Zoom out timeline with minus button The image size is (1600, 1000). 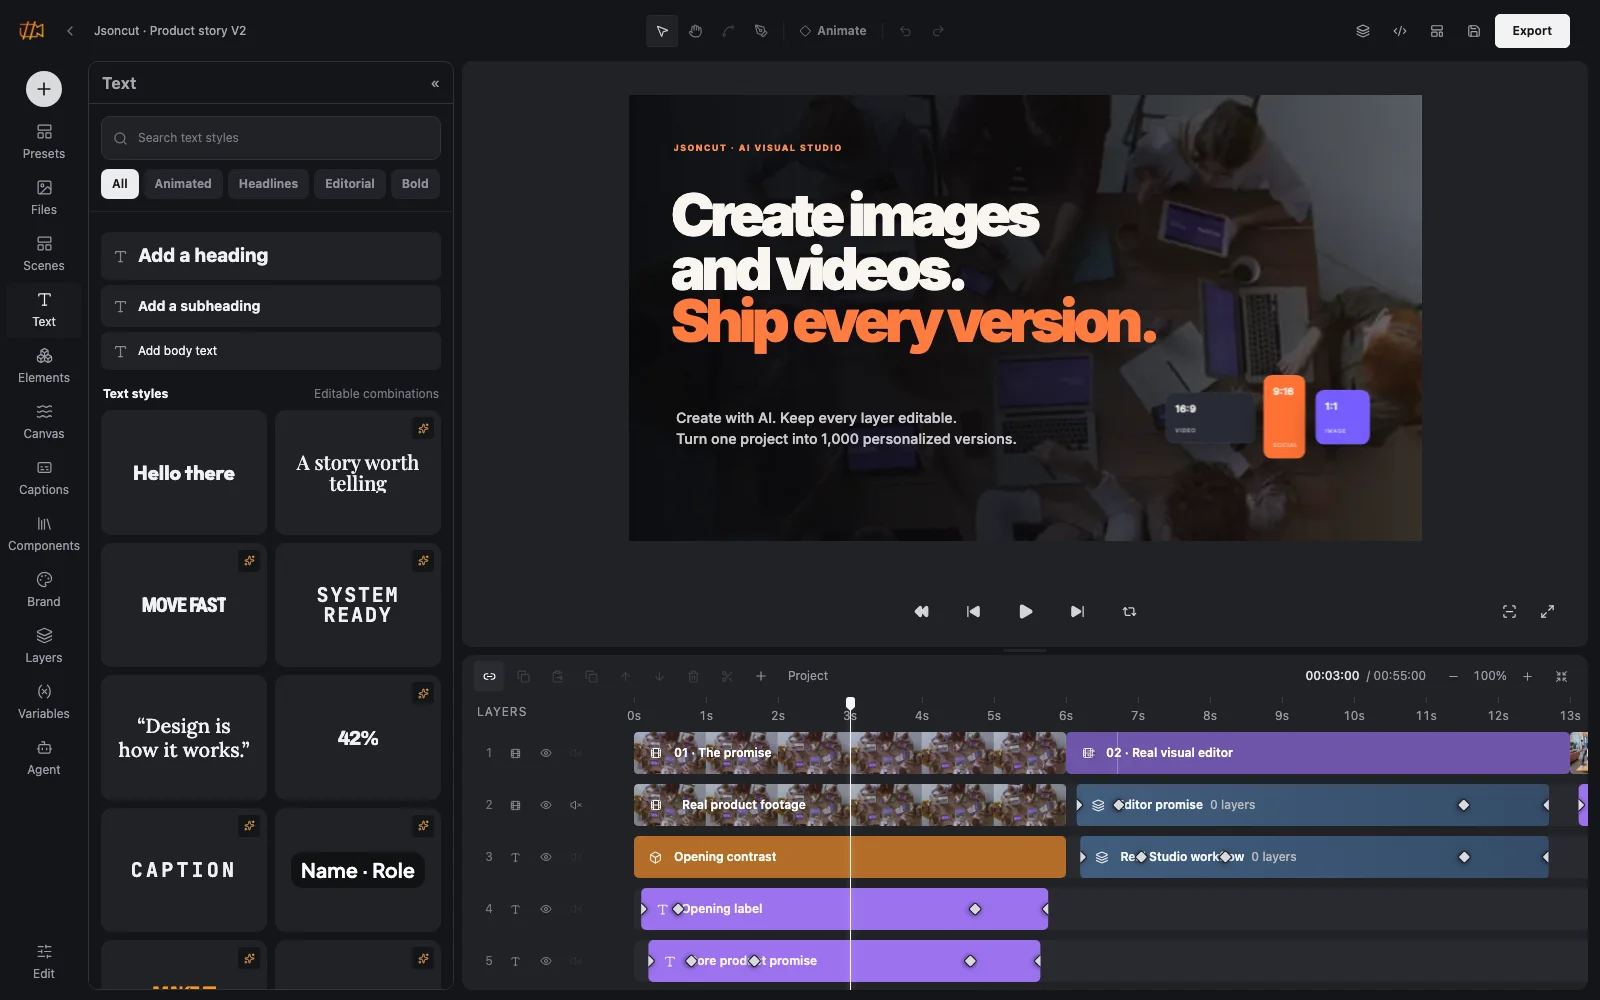pyautogui.click(x=1453, y=676)
